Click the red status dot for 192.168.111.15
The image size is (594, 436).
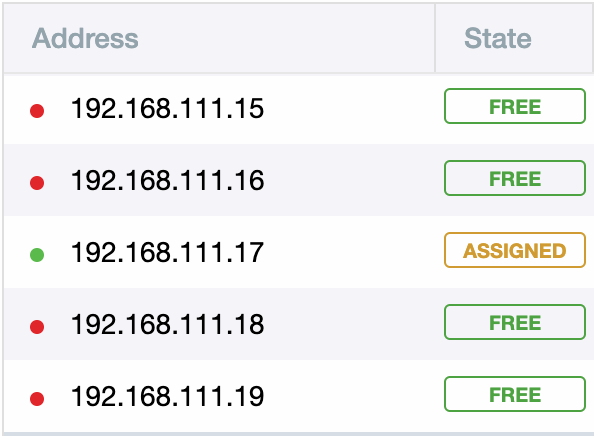click(x=37, y=111)
